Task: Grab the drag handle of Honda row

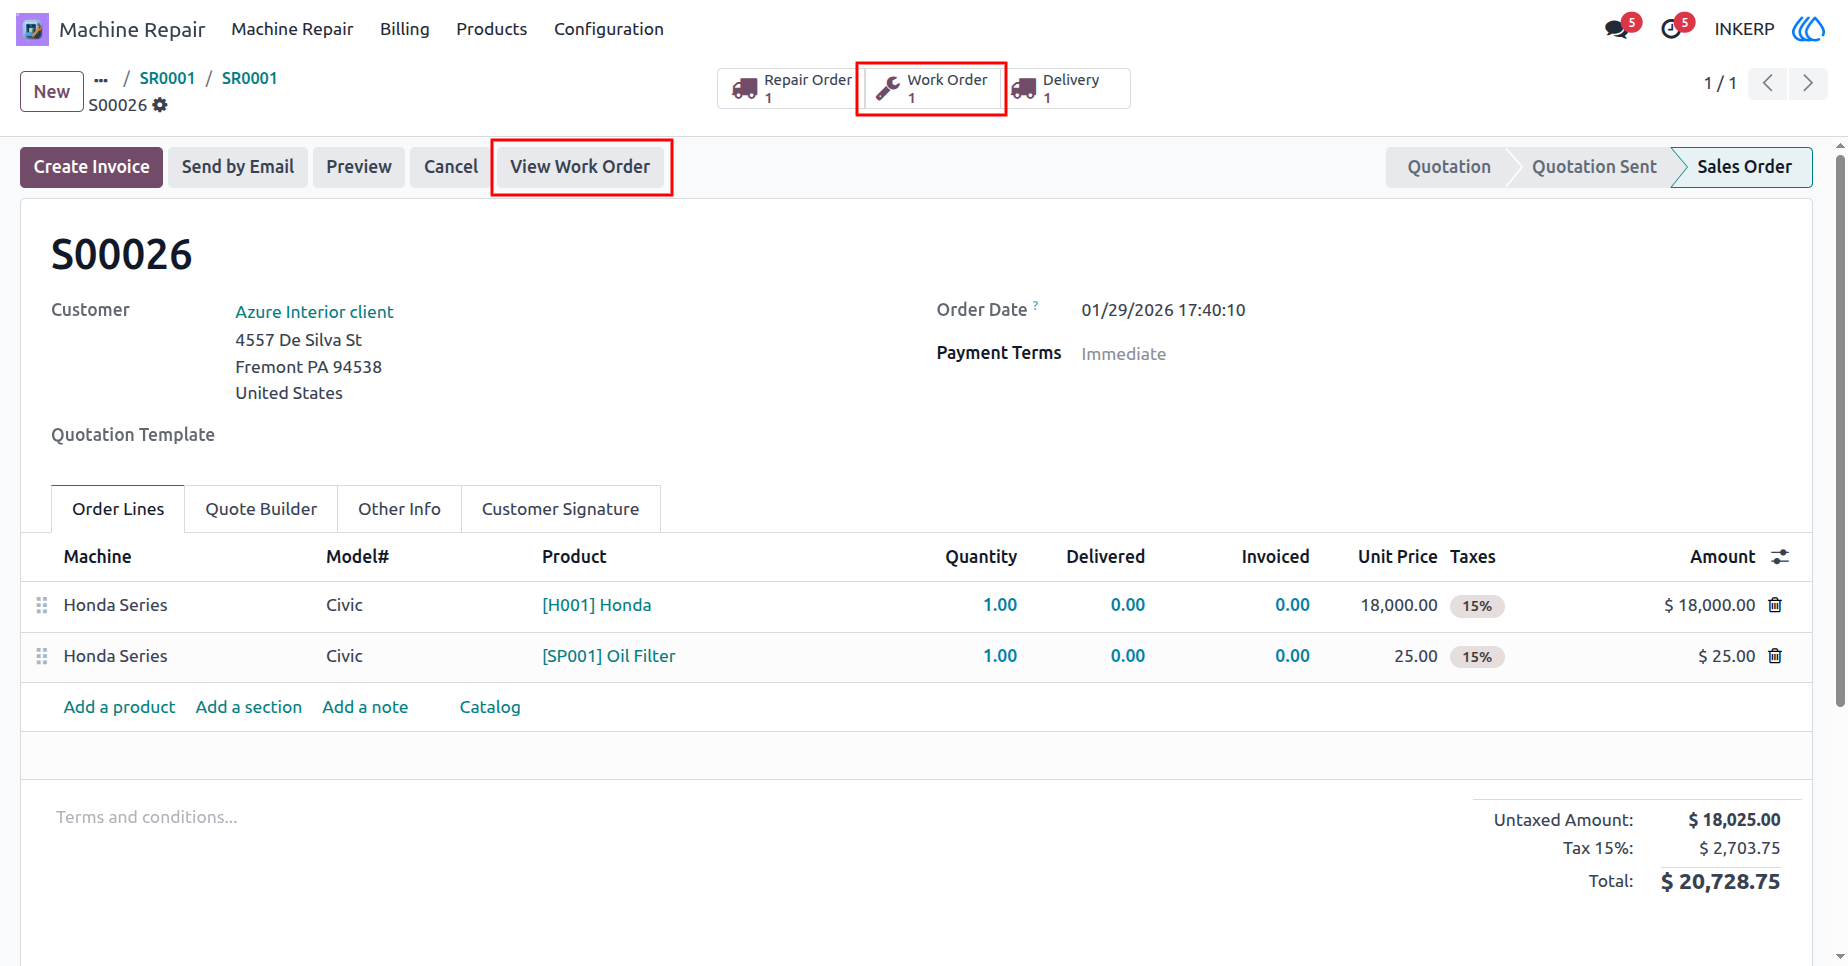Action: pyautogui.click(x=42, y=605)
